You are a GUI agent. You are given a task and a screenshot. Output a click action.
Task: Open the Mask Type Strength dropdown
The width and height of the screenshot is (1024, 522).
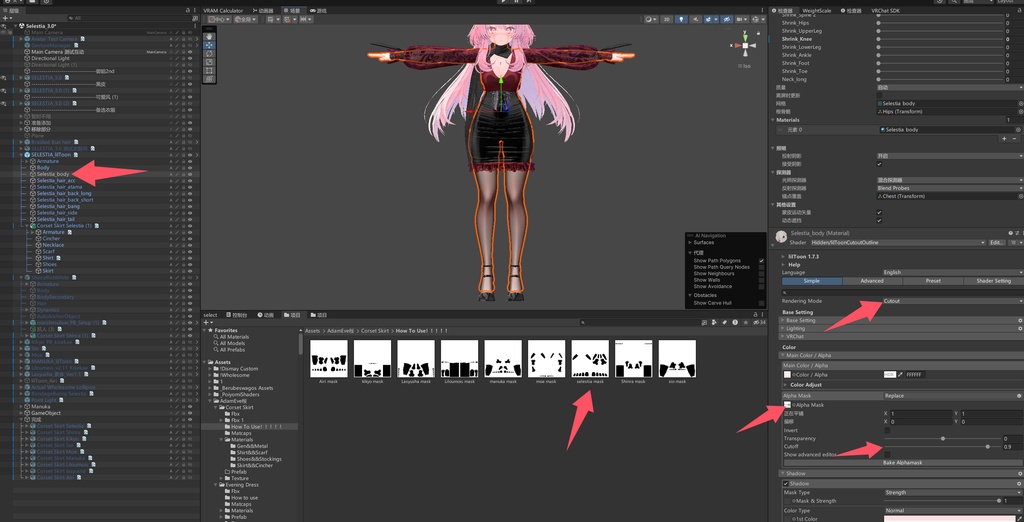pos(952,493)
